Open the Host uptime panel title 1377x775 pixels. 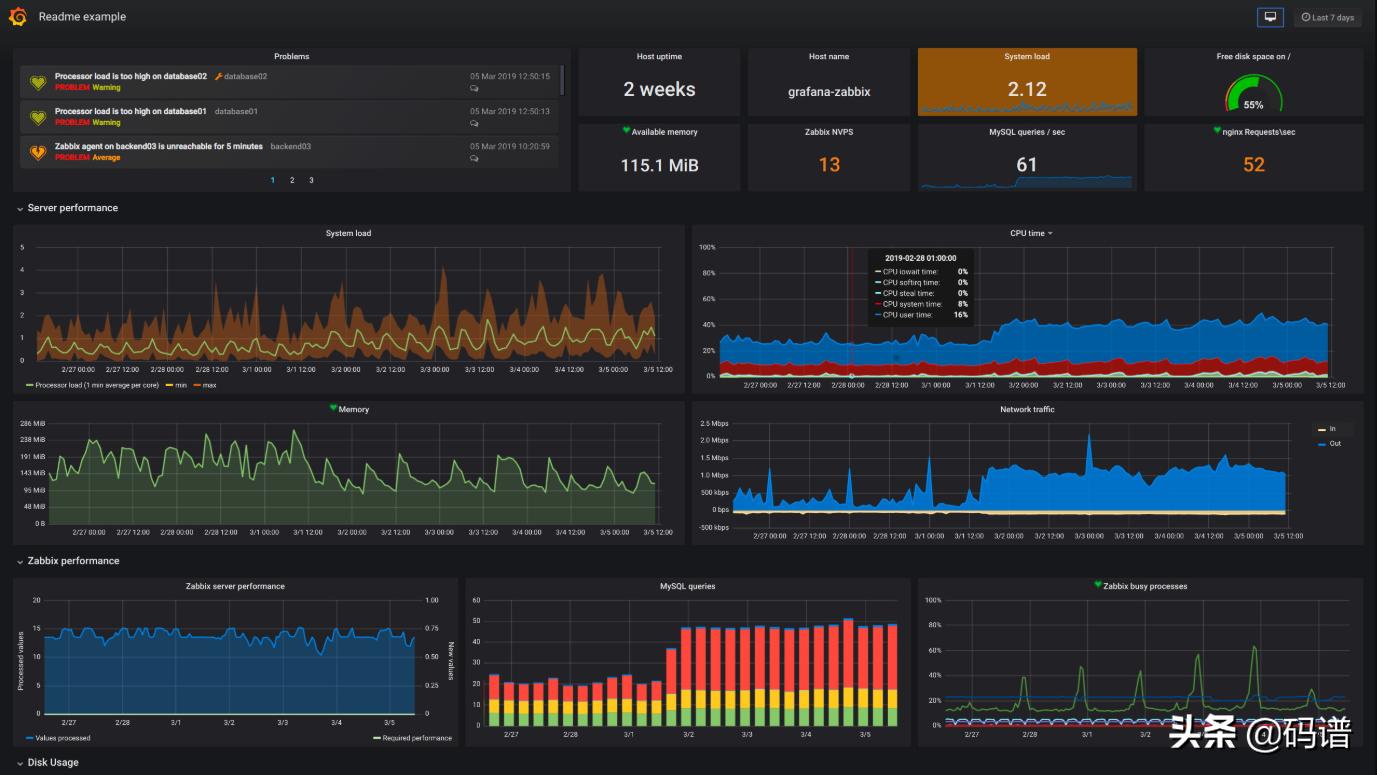(x=659, y=56)
